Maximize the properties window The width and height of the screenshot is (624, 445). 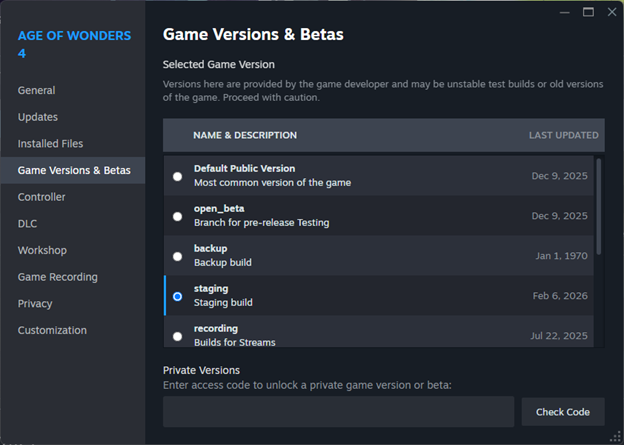(588, 12)
